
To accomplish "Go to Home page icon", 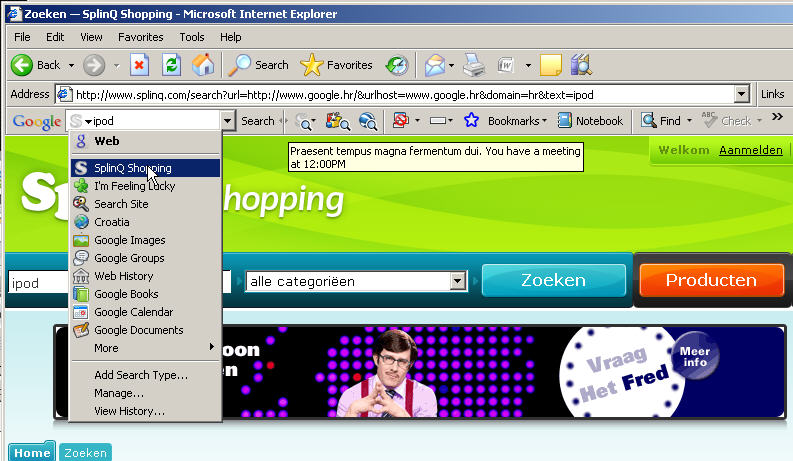I will (x=203, y=65).
